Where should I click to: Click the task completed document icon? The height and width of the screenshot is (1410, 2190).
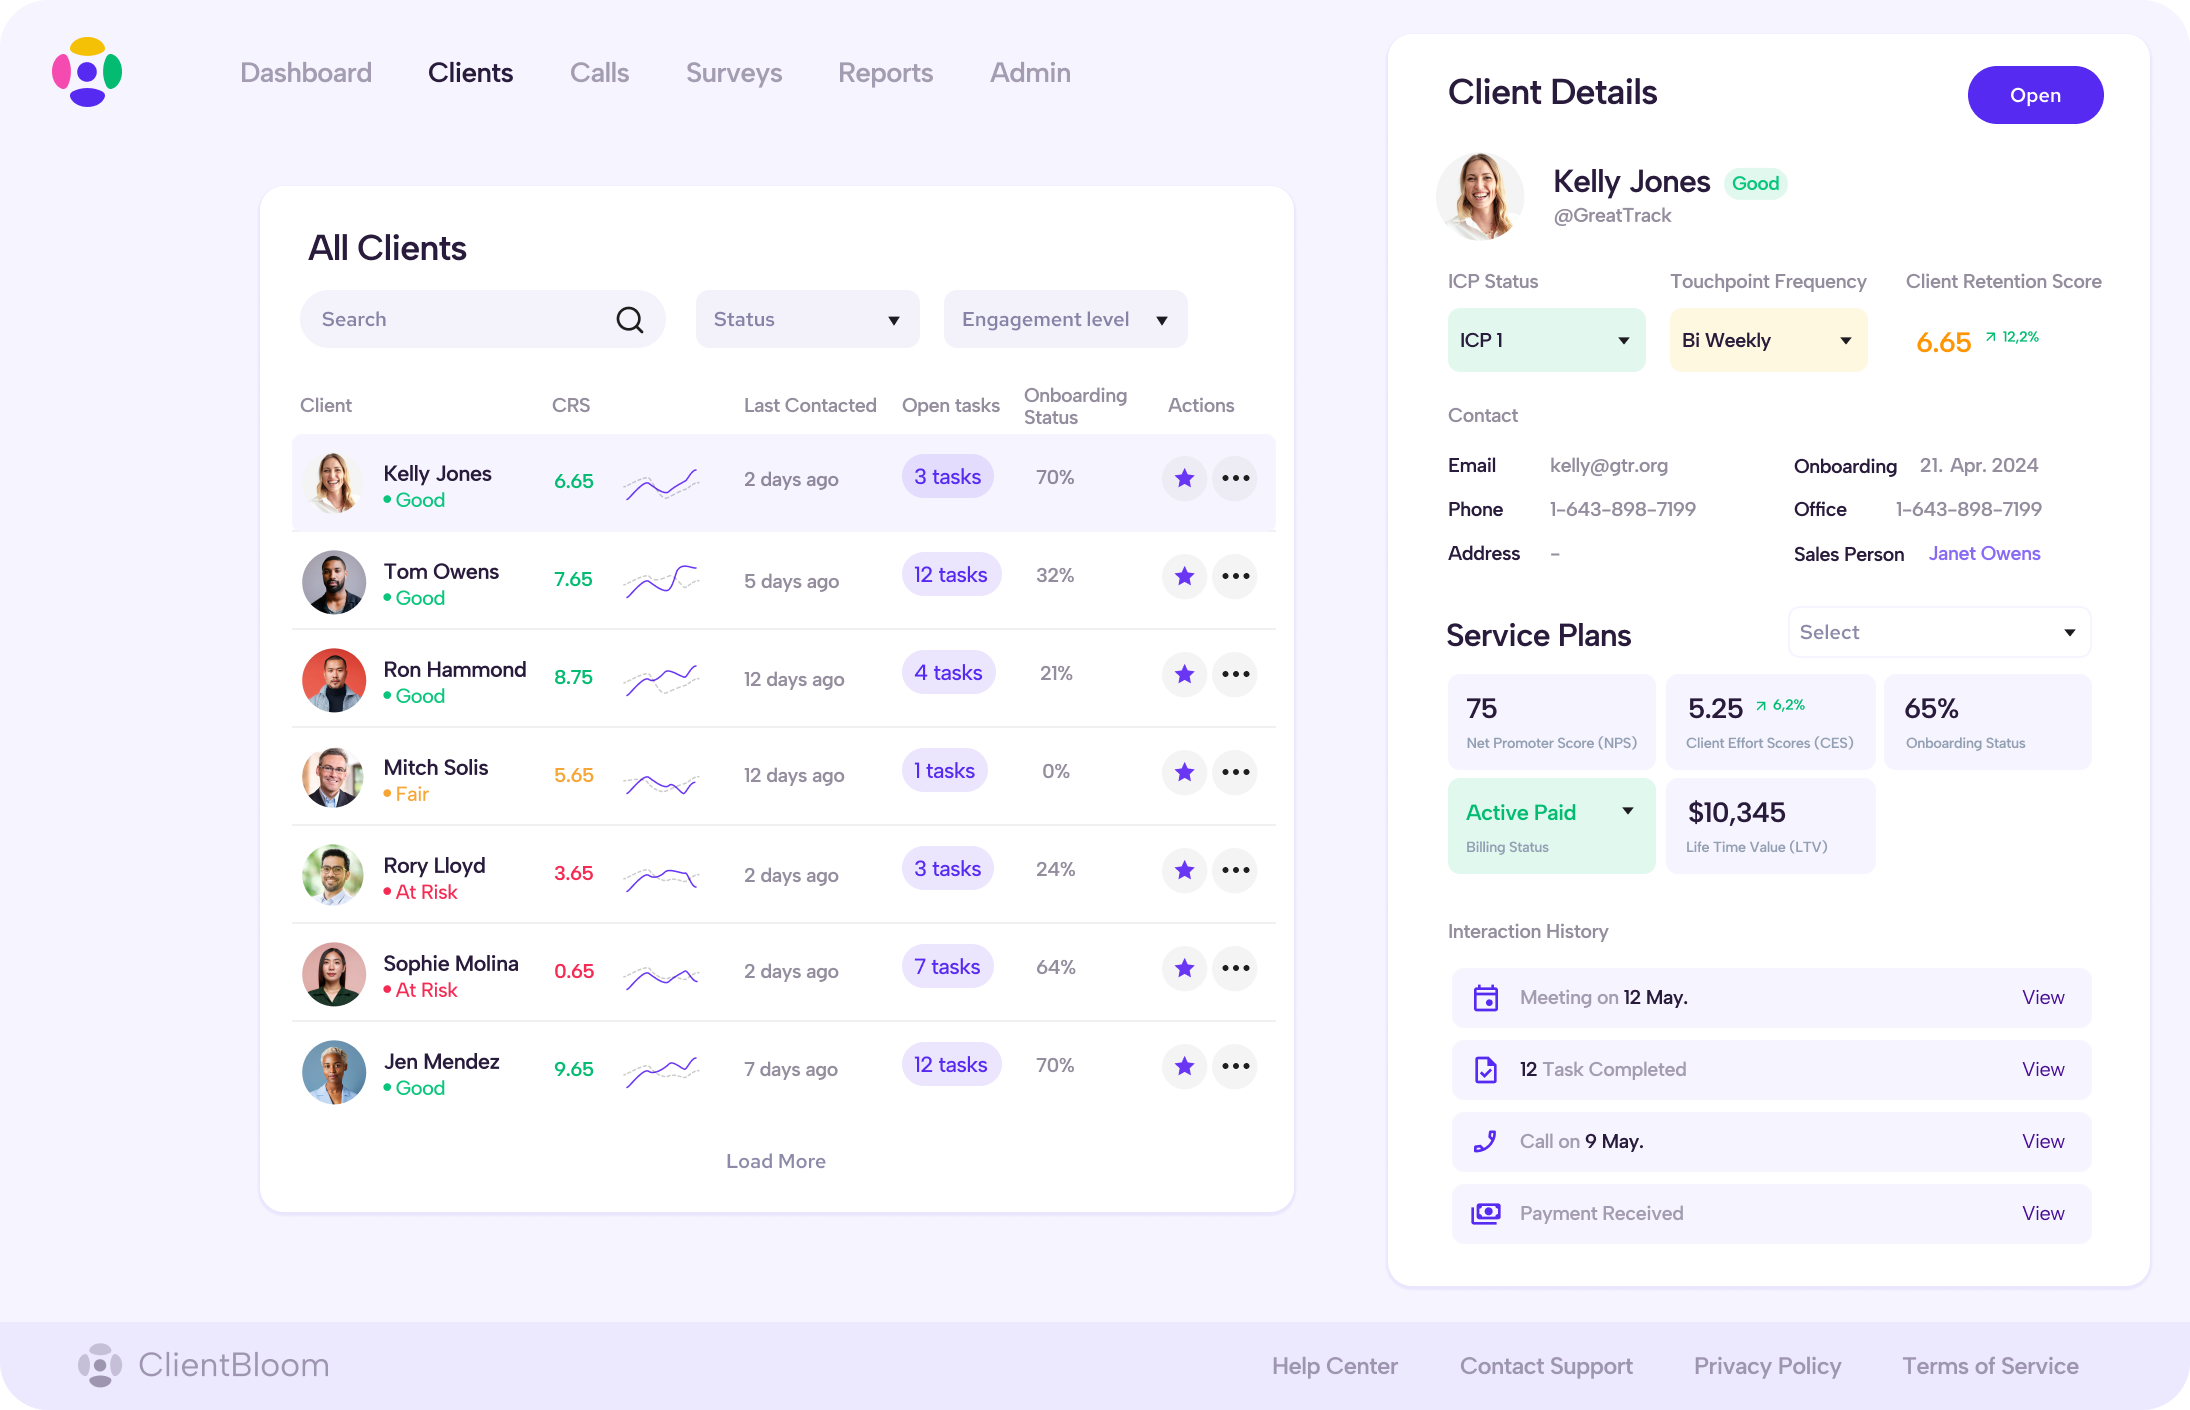tap(1486, 1070)
